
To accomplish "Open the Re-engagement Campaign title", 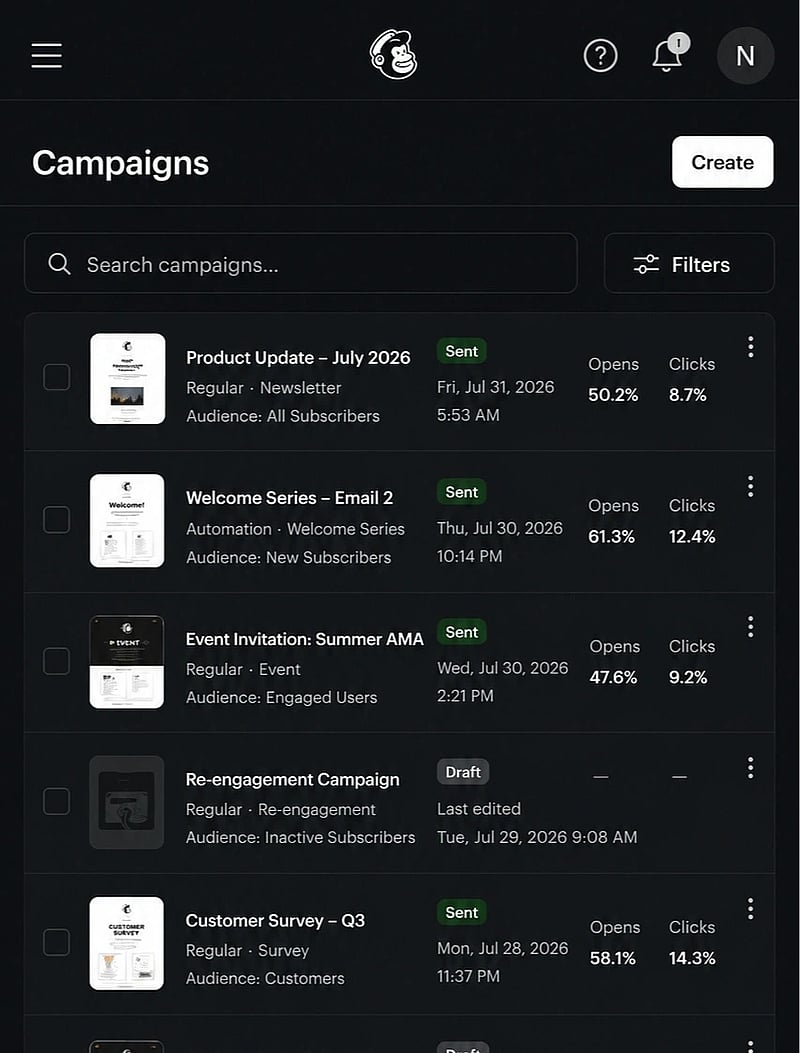I will pyautogui.click(x=293, y=780).
